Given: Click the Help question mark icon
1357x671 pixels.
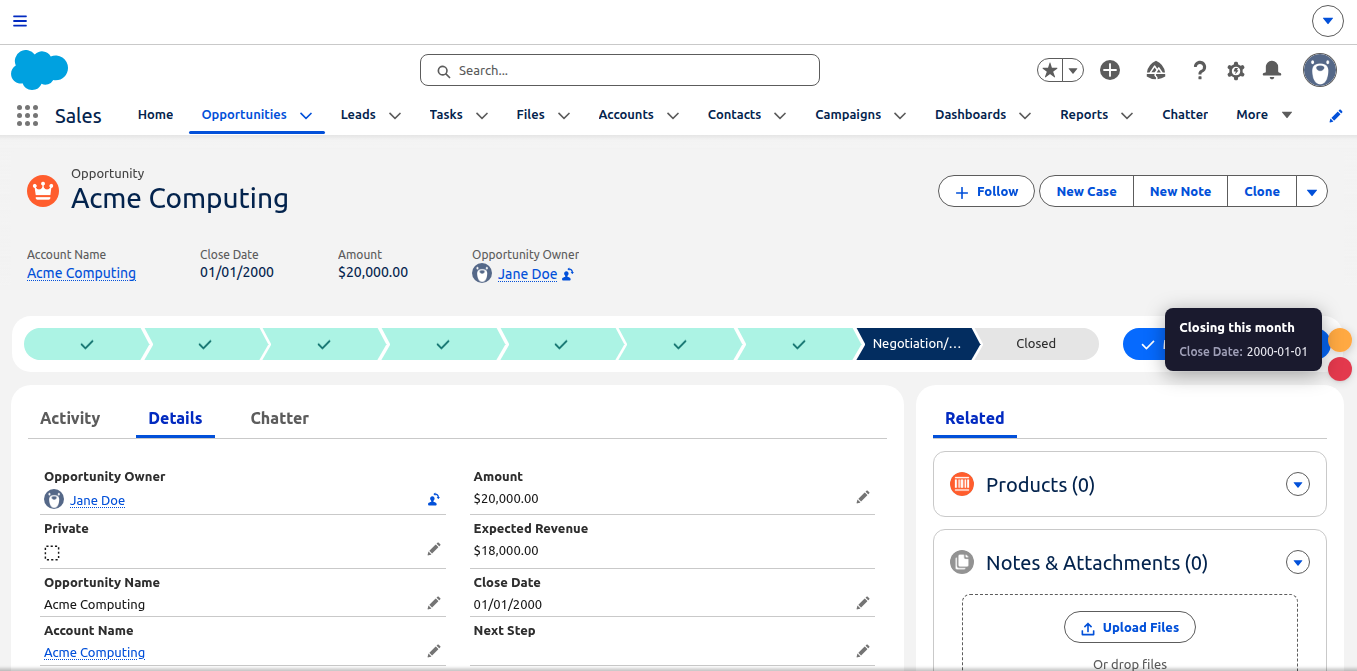Looking at the screenshot, I should (x=1199, y=70).
